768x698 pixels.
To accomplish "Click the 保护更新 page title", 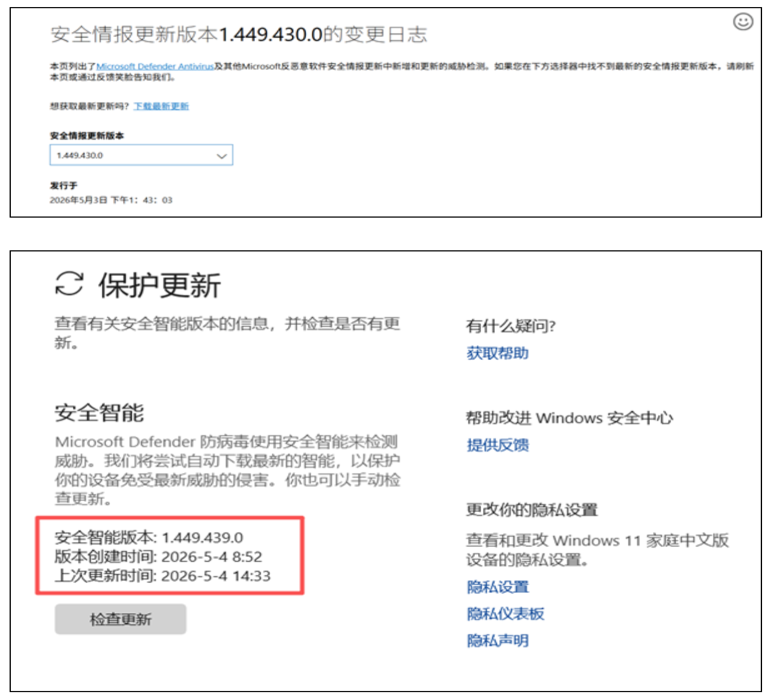I will 160,285.
